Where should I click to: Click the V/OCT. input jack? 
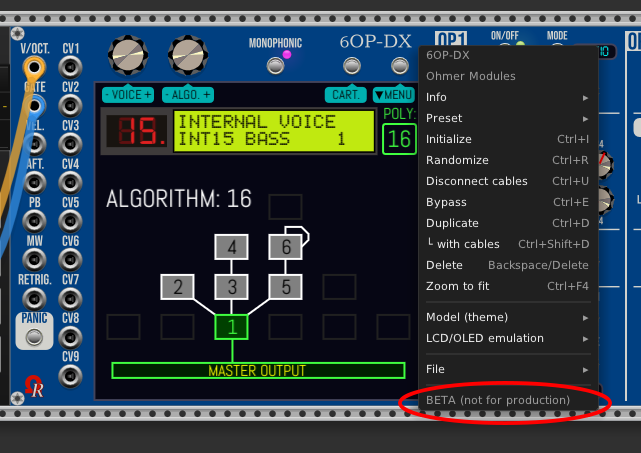coord(34,67)
